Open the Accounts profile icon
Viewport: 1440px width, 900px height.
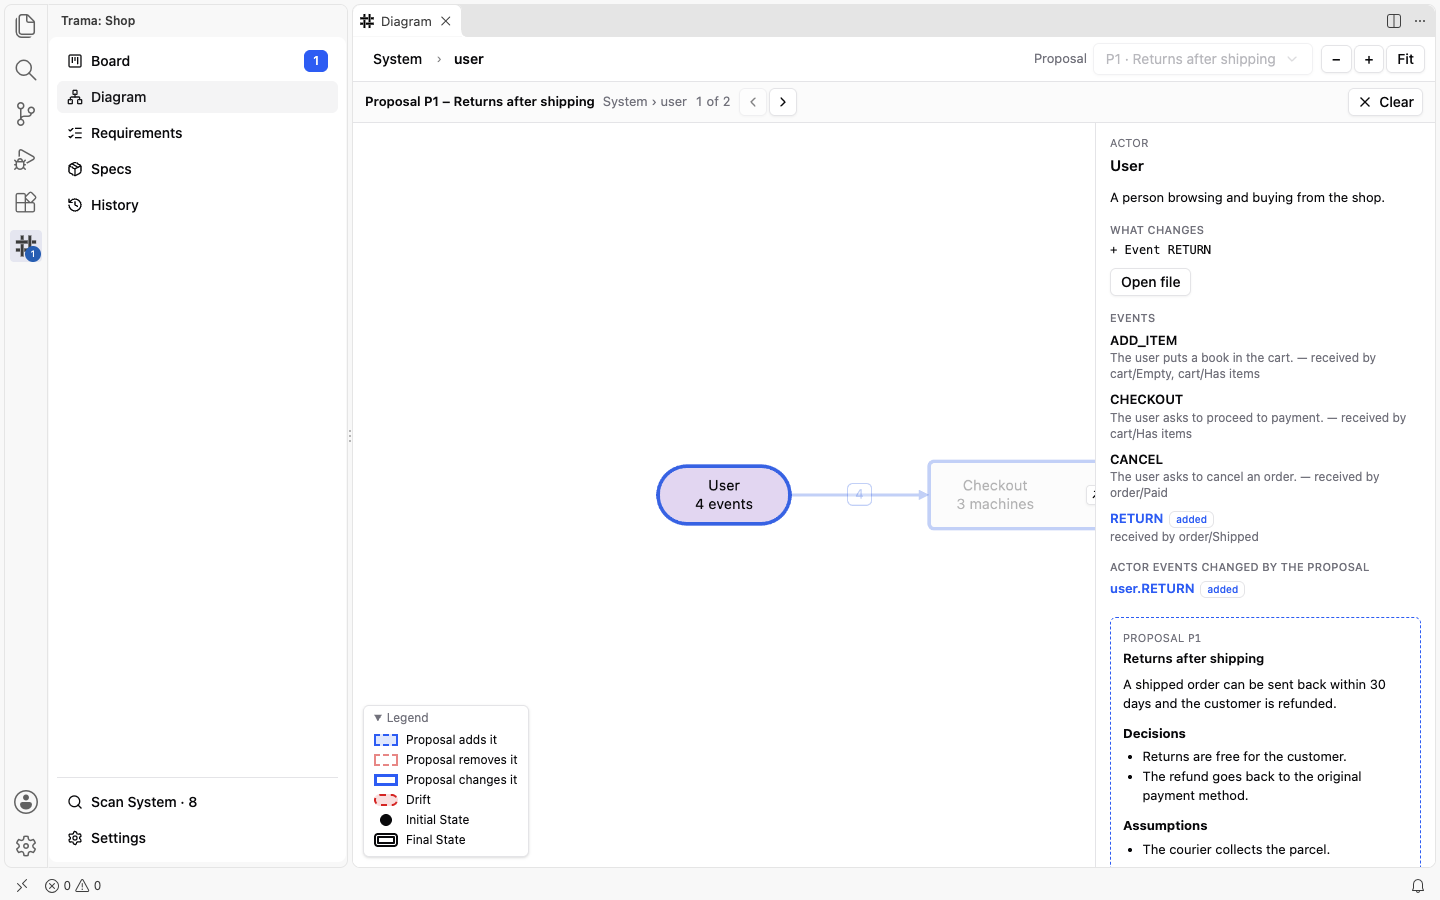click(26, 802)
